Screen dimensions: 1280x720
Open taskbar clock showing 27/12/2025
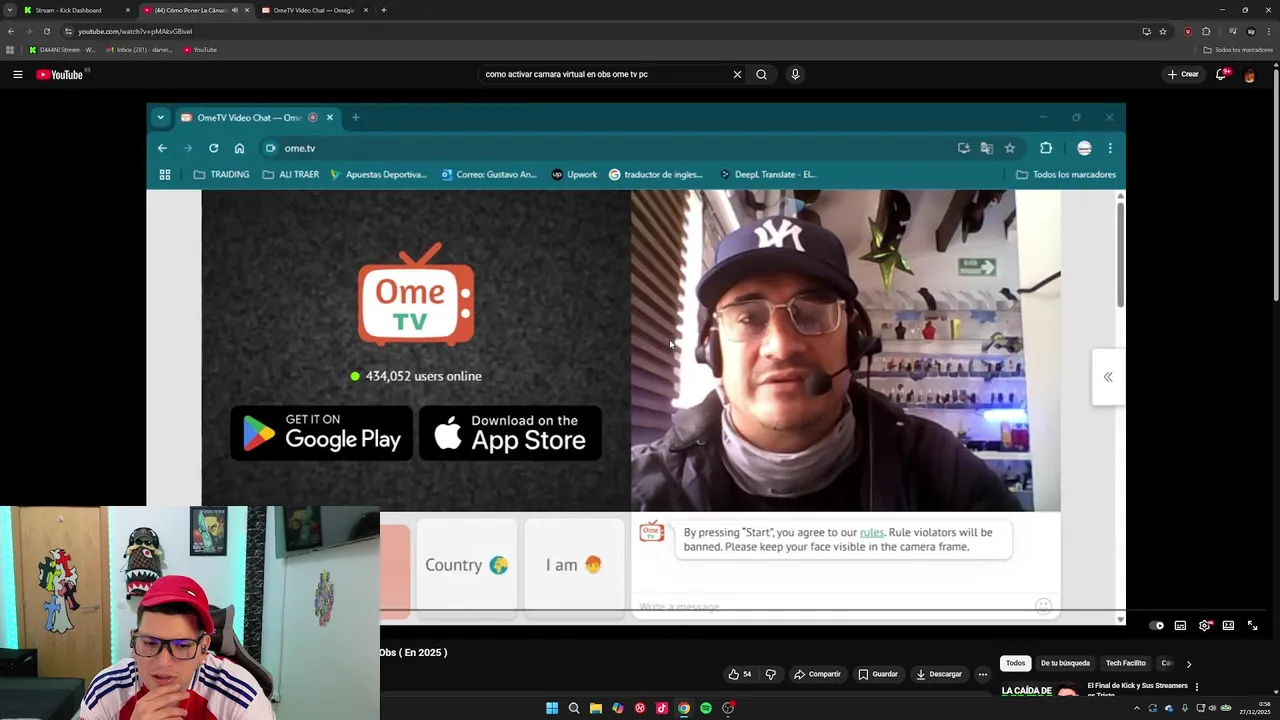[1255, 708]
